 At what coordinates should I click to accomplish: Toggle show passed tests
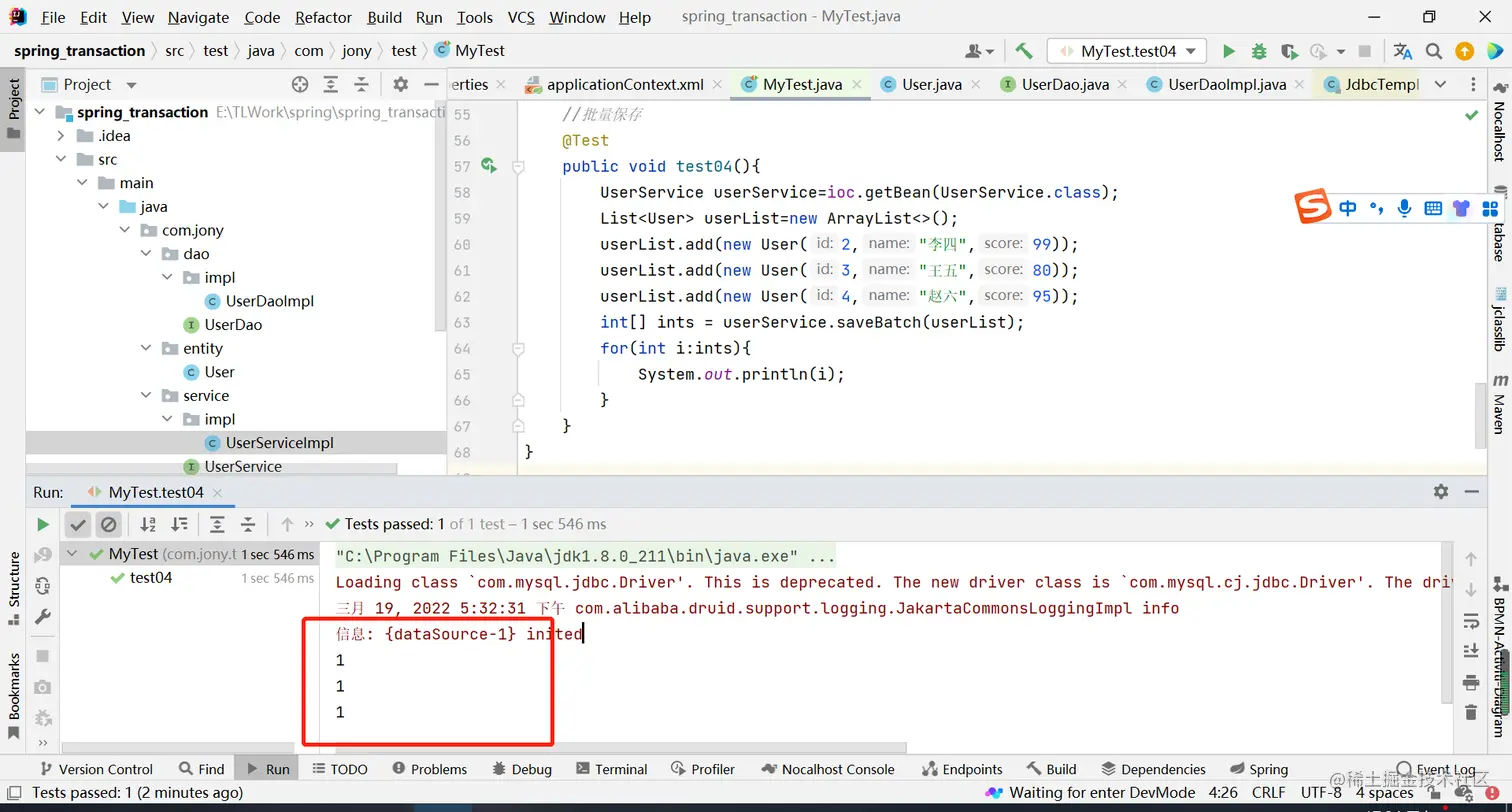(78, 524)
